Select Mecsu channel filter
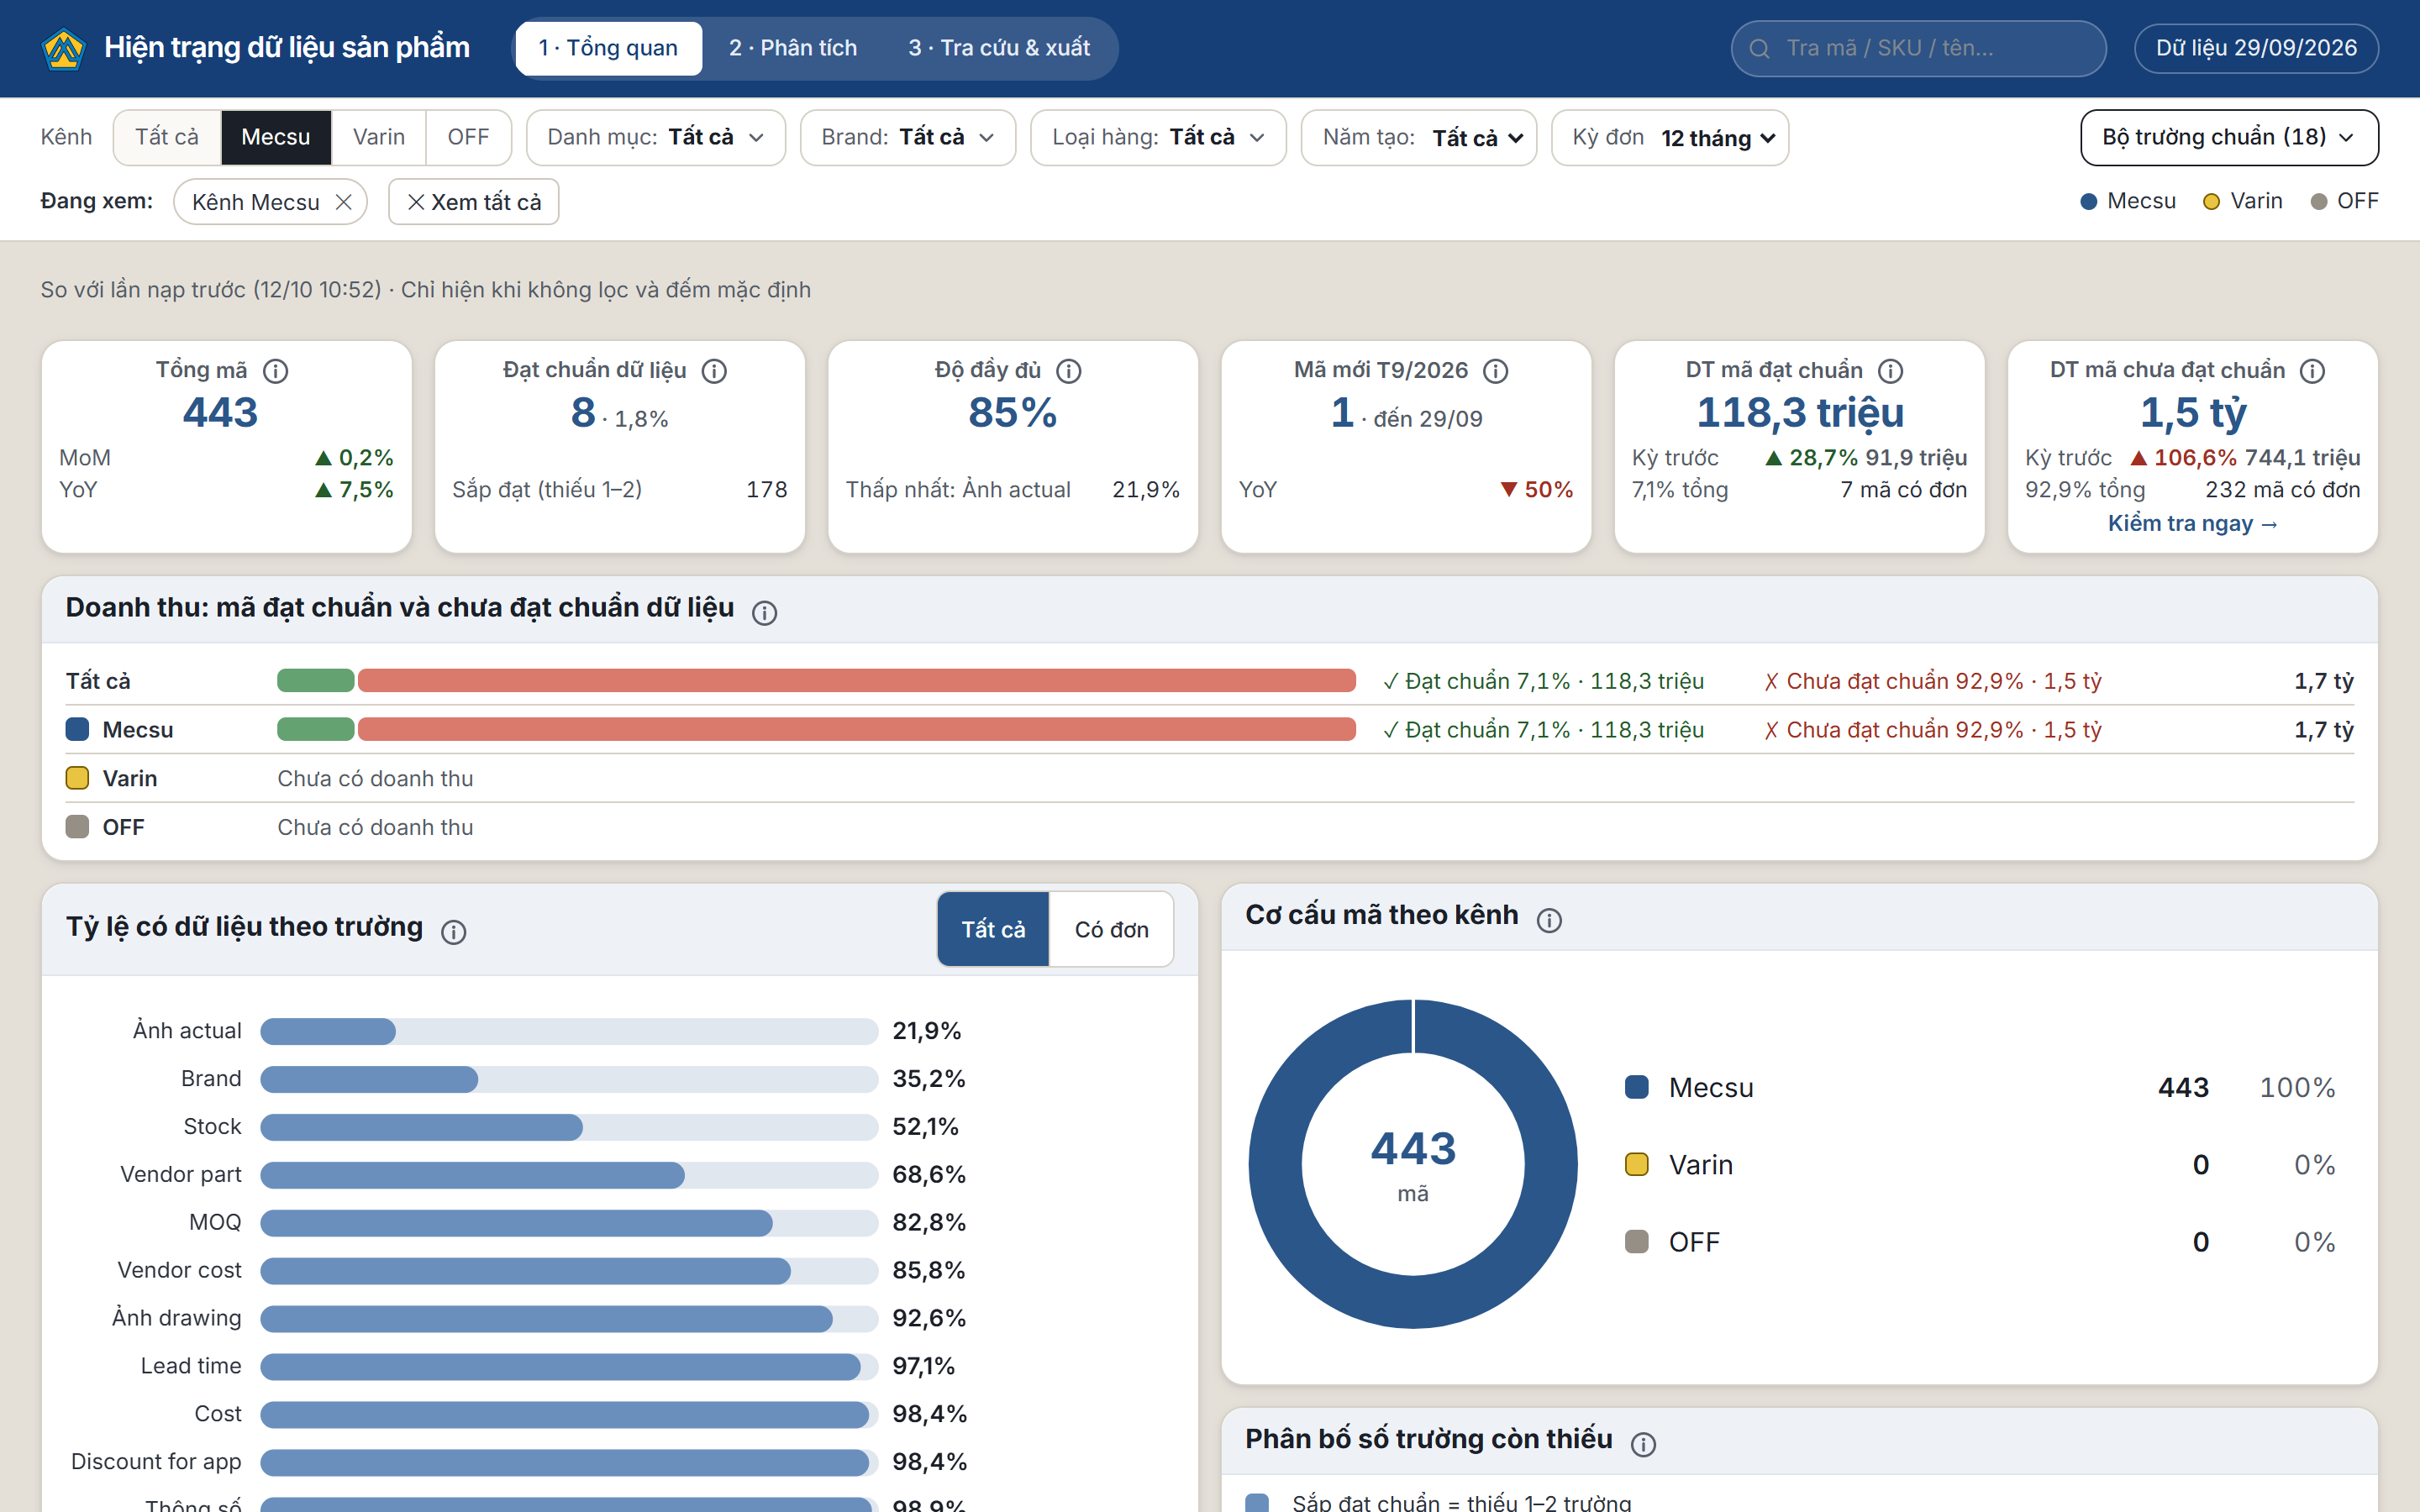This screenshot has height=1512, width=2420. pyautogui.click(x=276, y=137)
